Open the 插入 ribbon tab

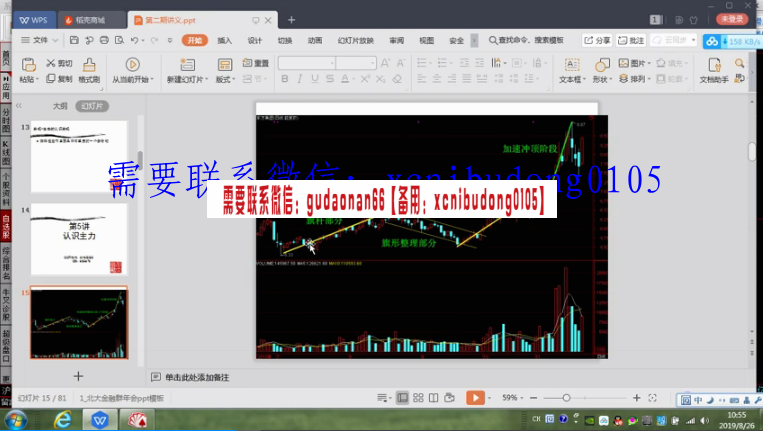[x=225, y=40]
